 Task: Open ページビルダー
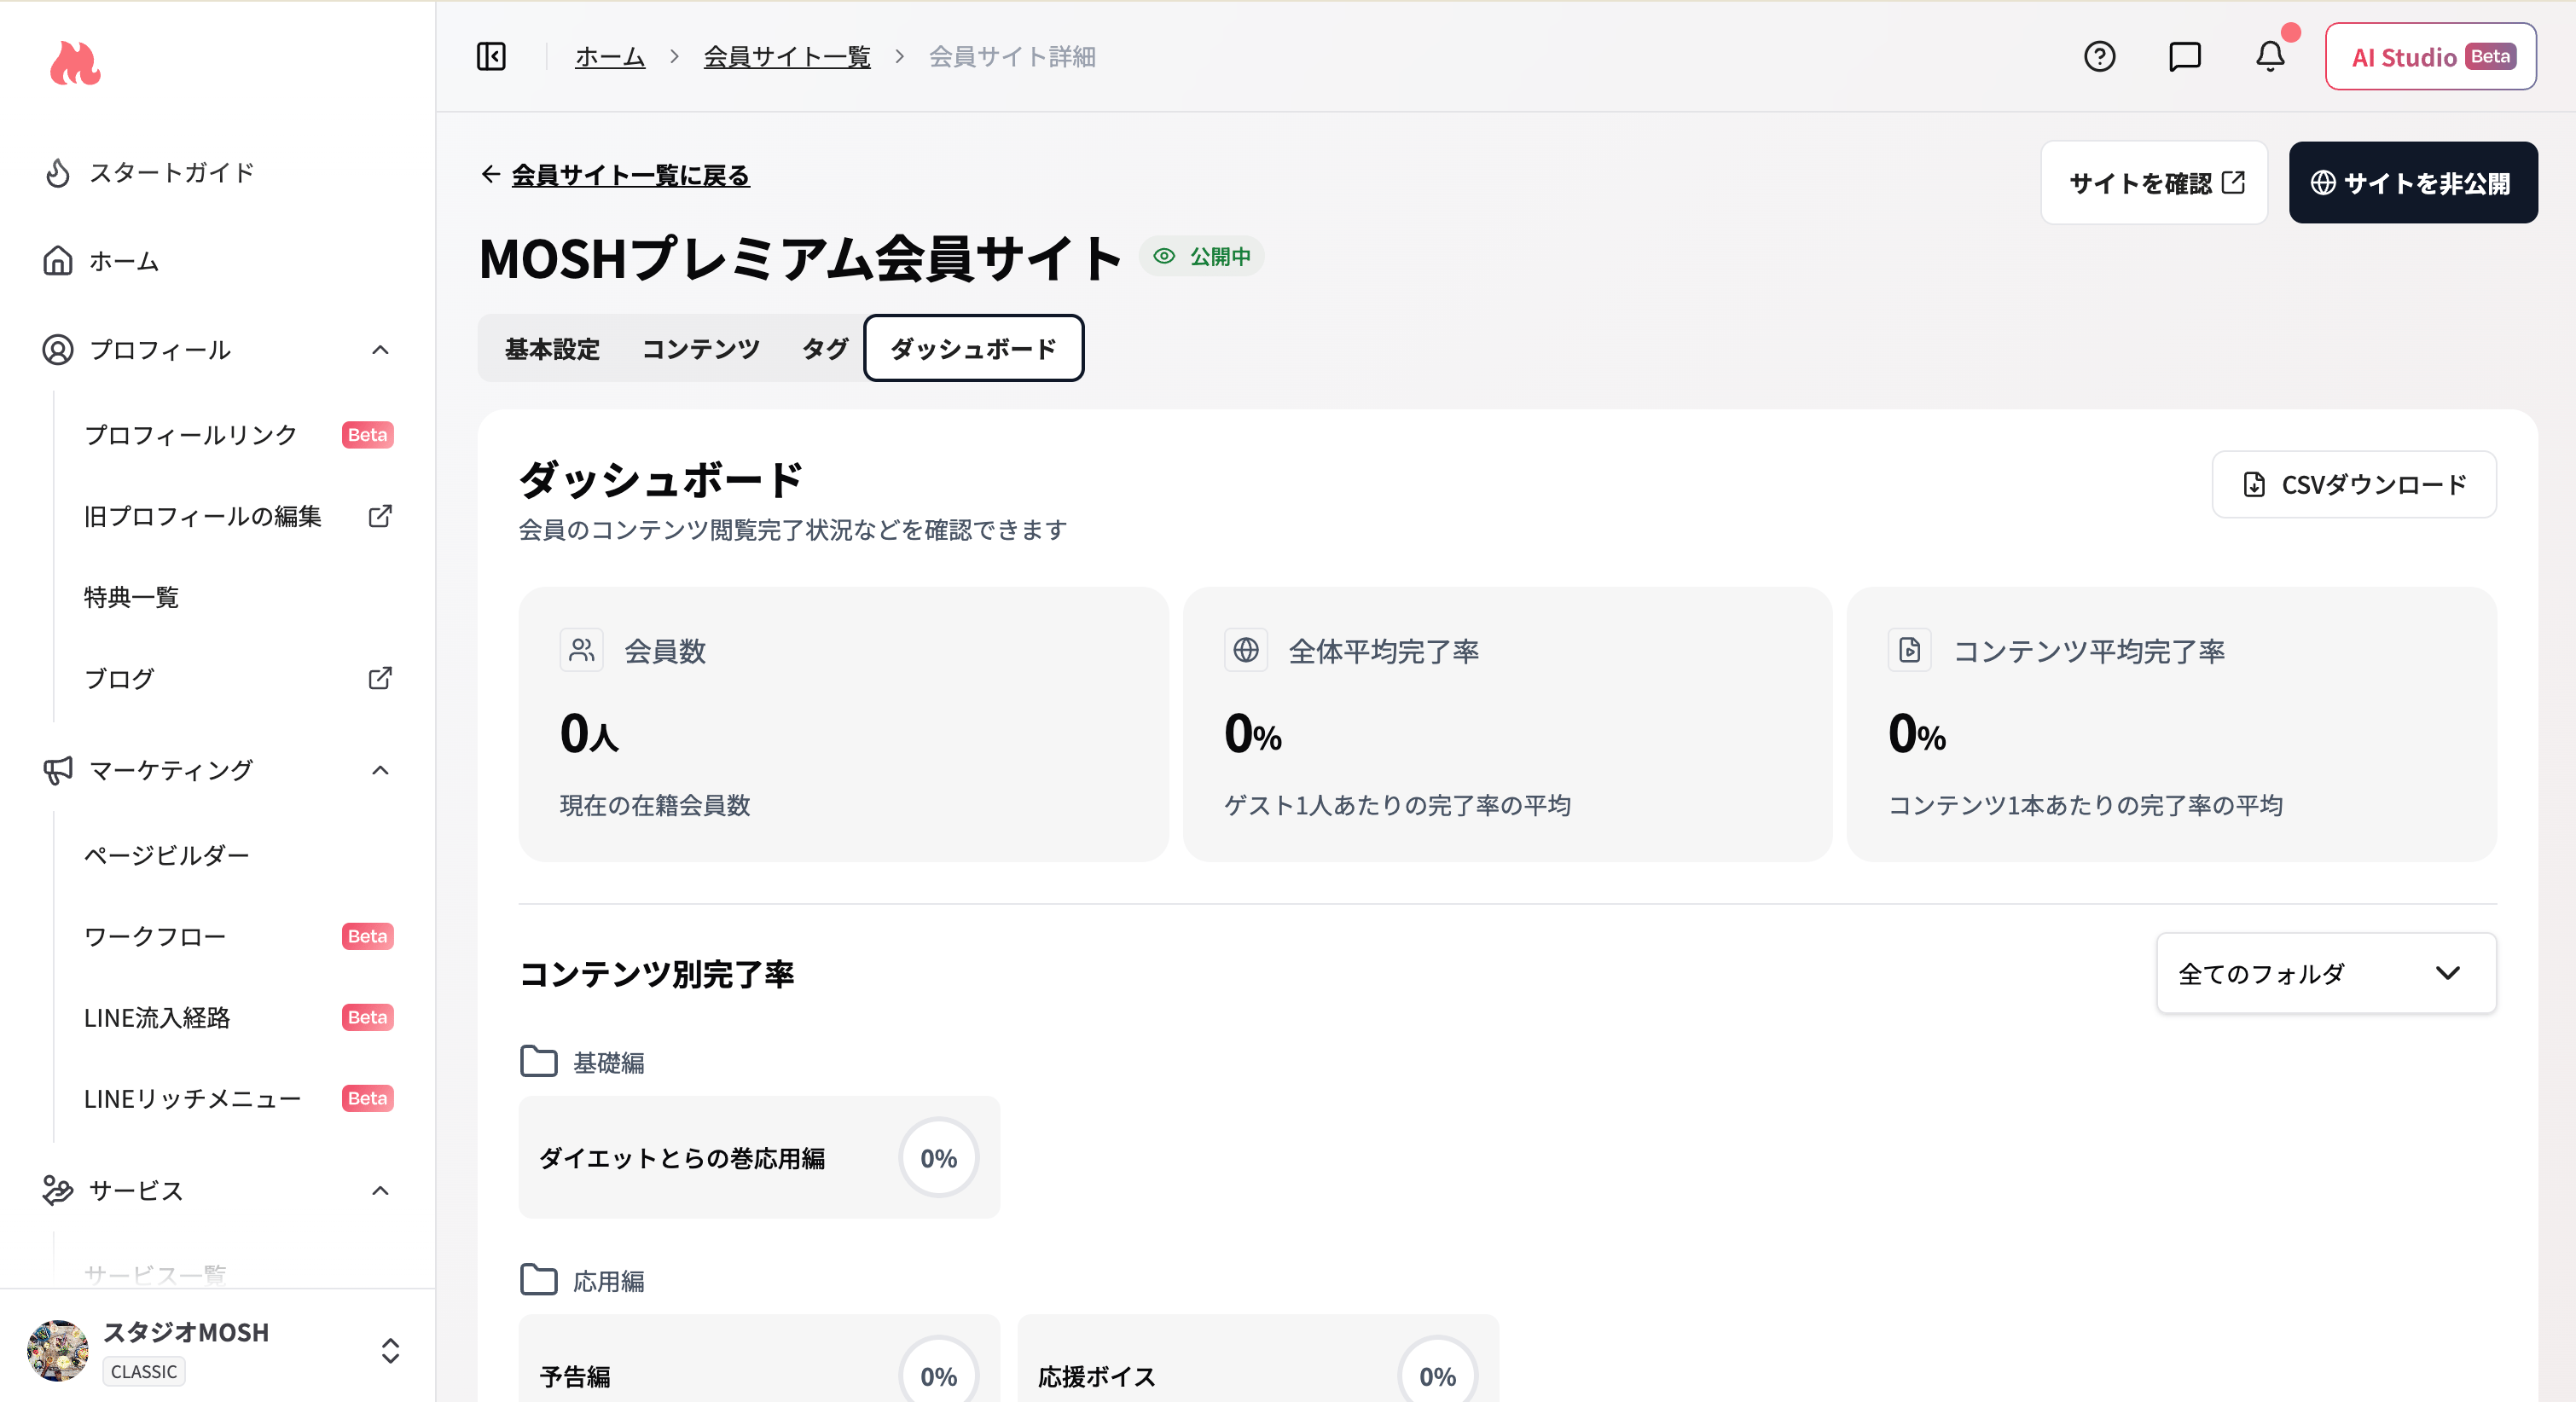(x=167, y=855)
